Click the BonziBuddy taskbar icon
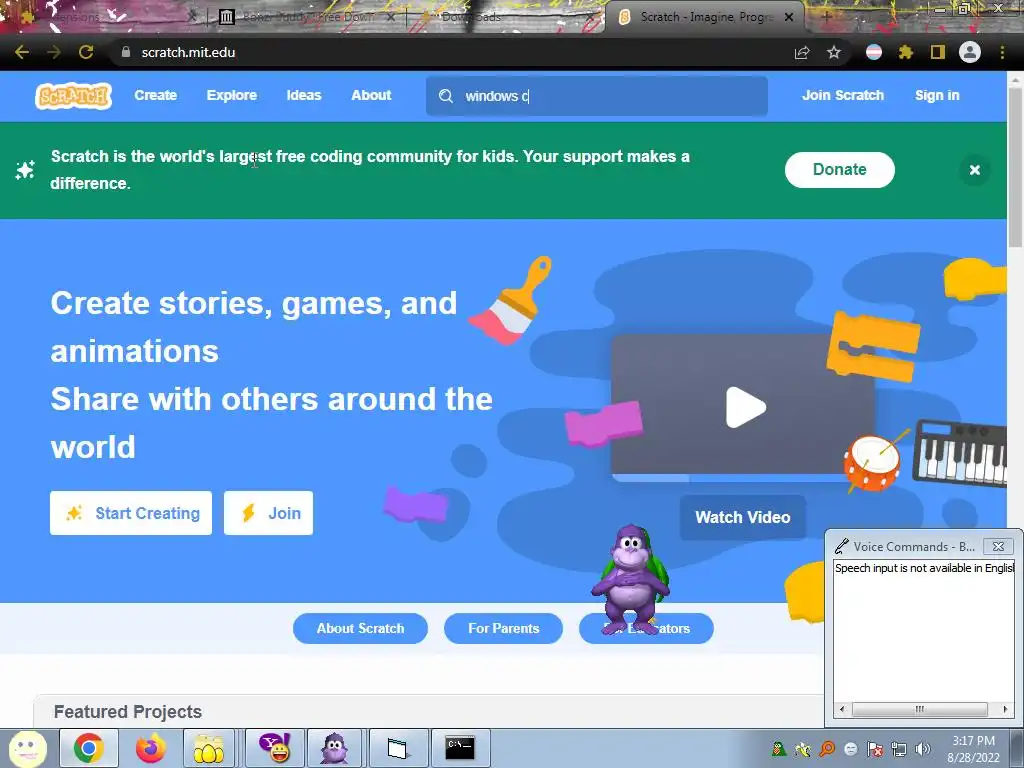Screen dimensions: 1024x768 tap(334, 748)
